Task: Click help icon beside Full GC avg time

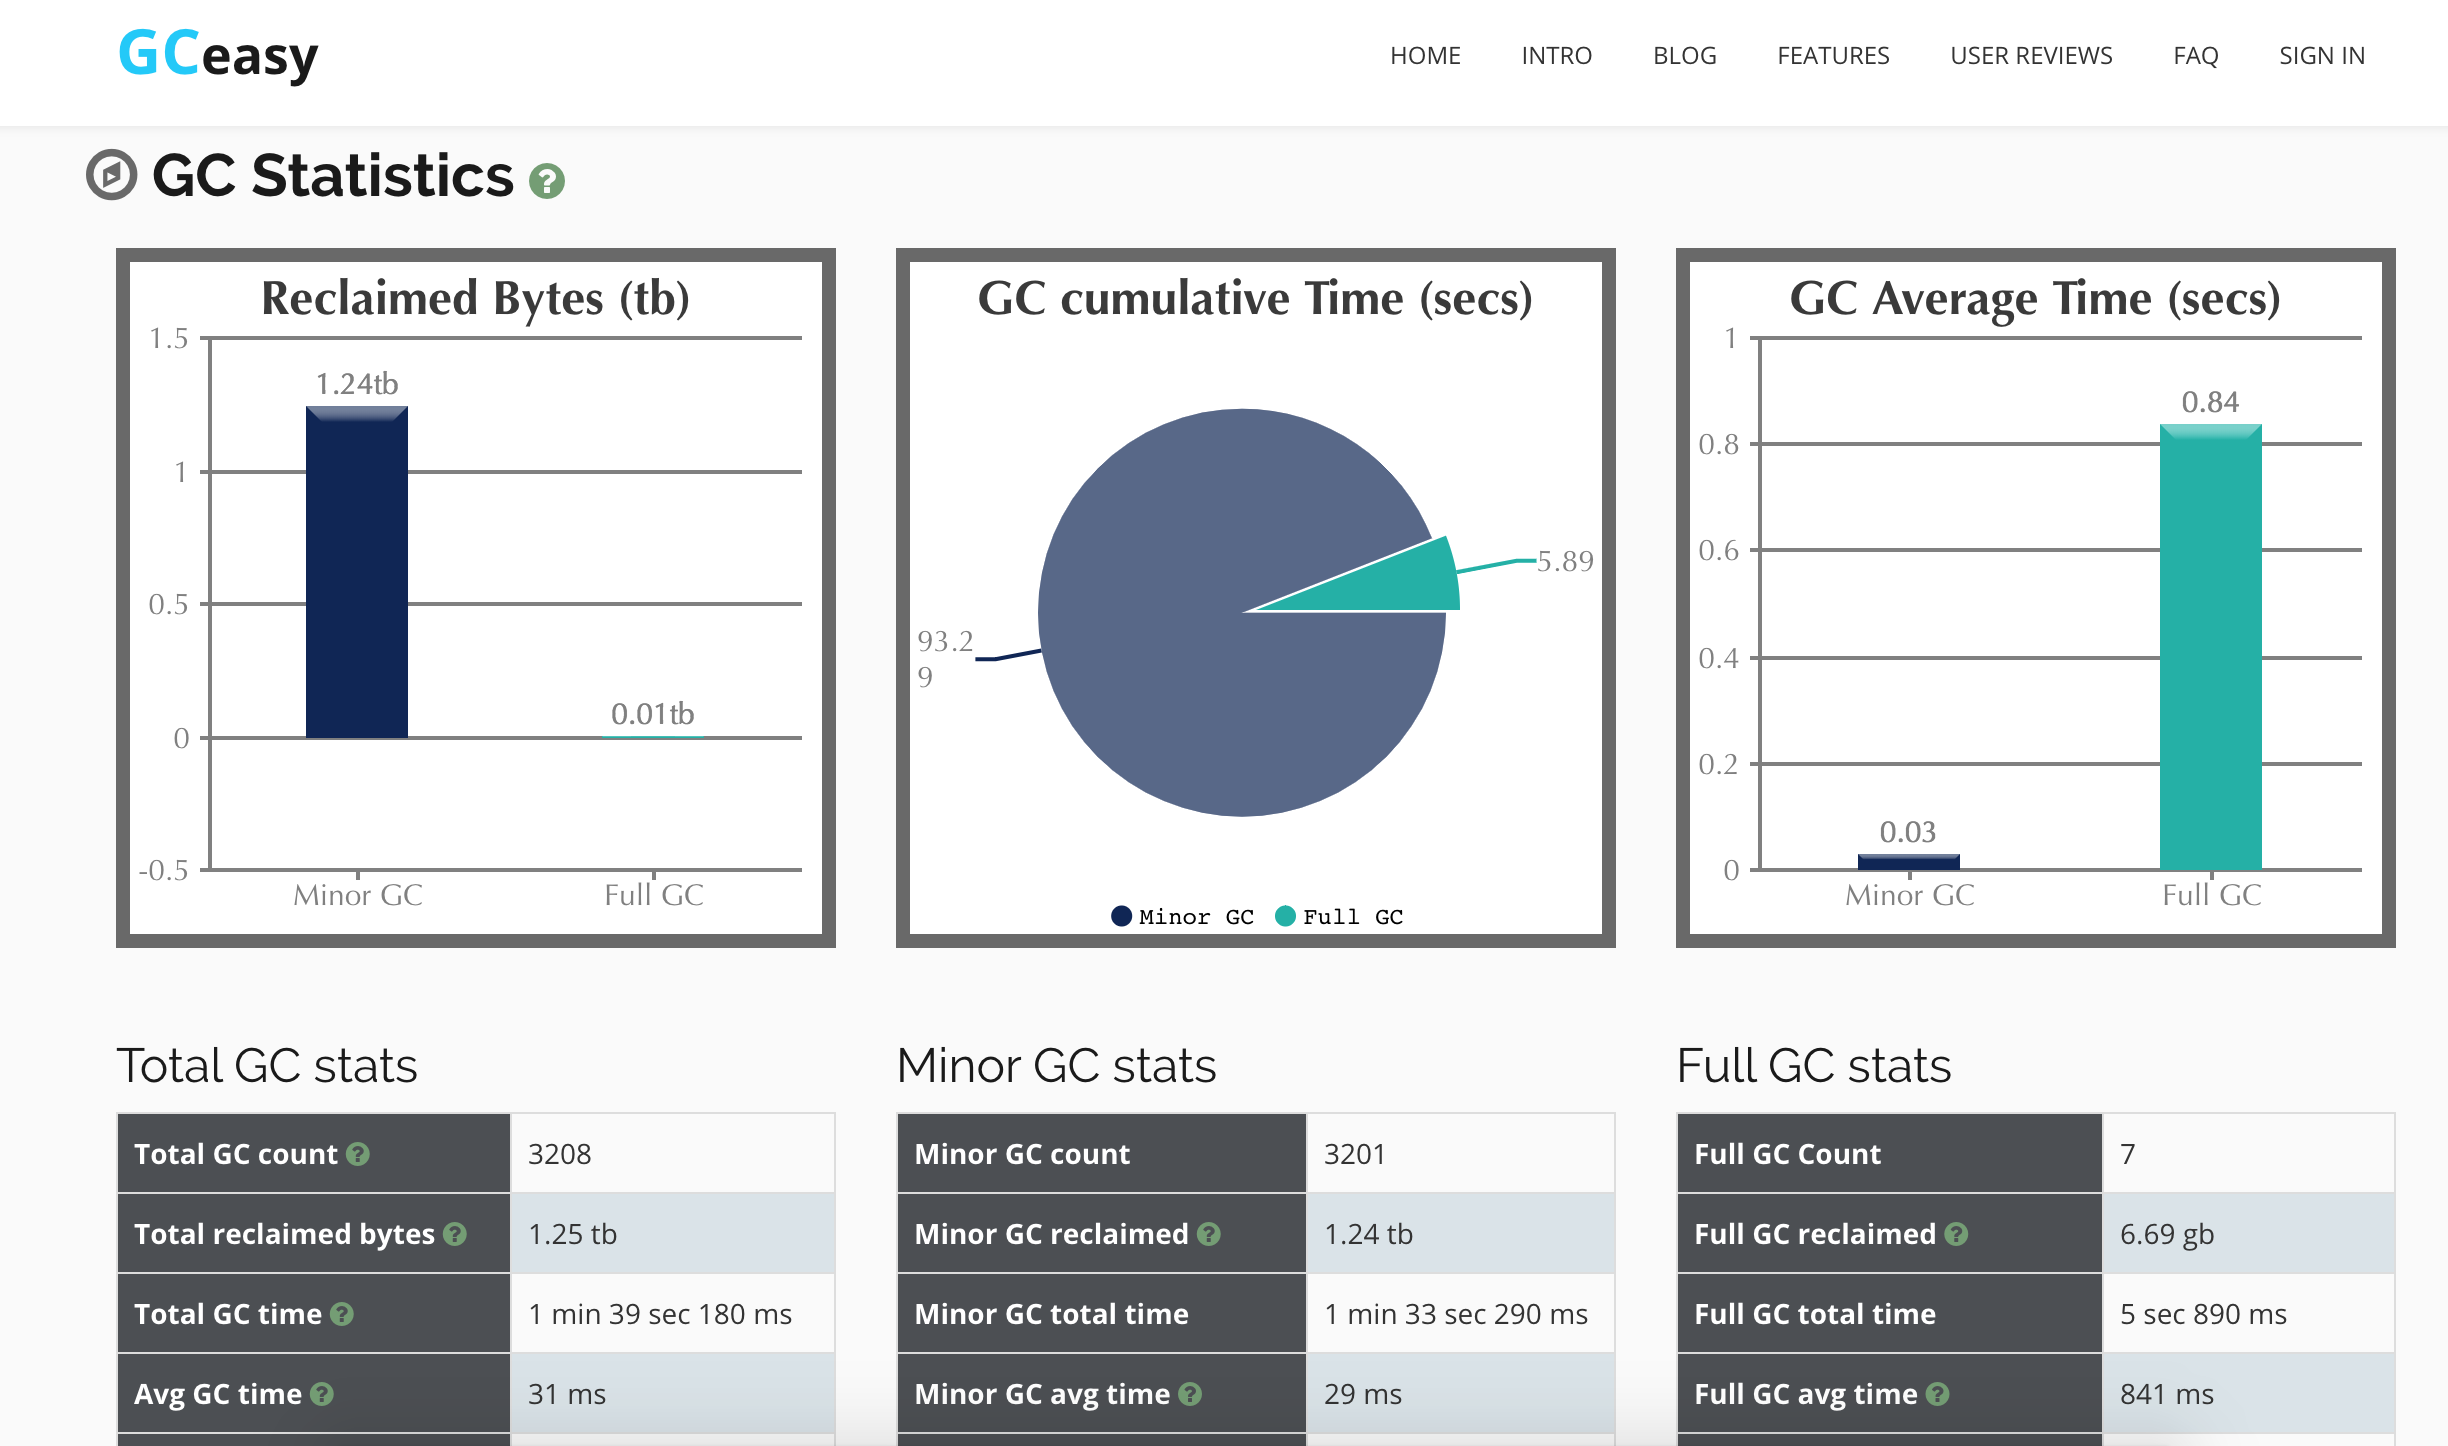Action: [1938, 1394]
